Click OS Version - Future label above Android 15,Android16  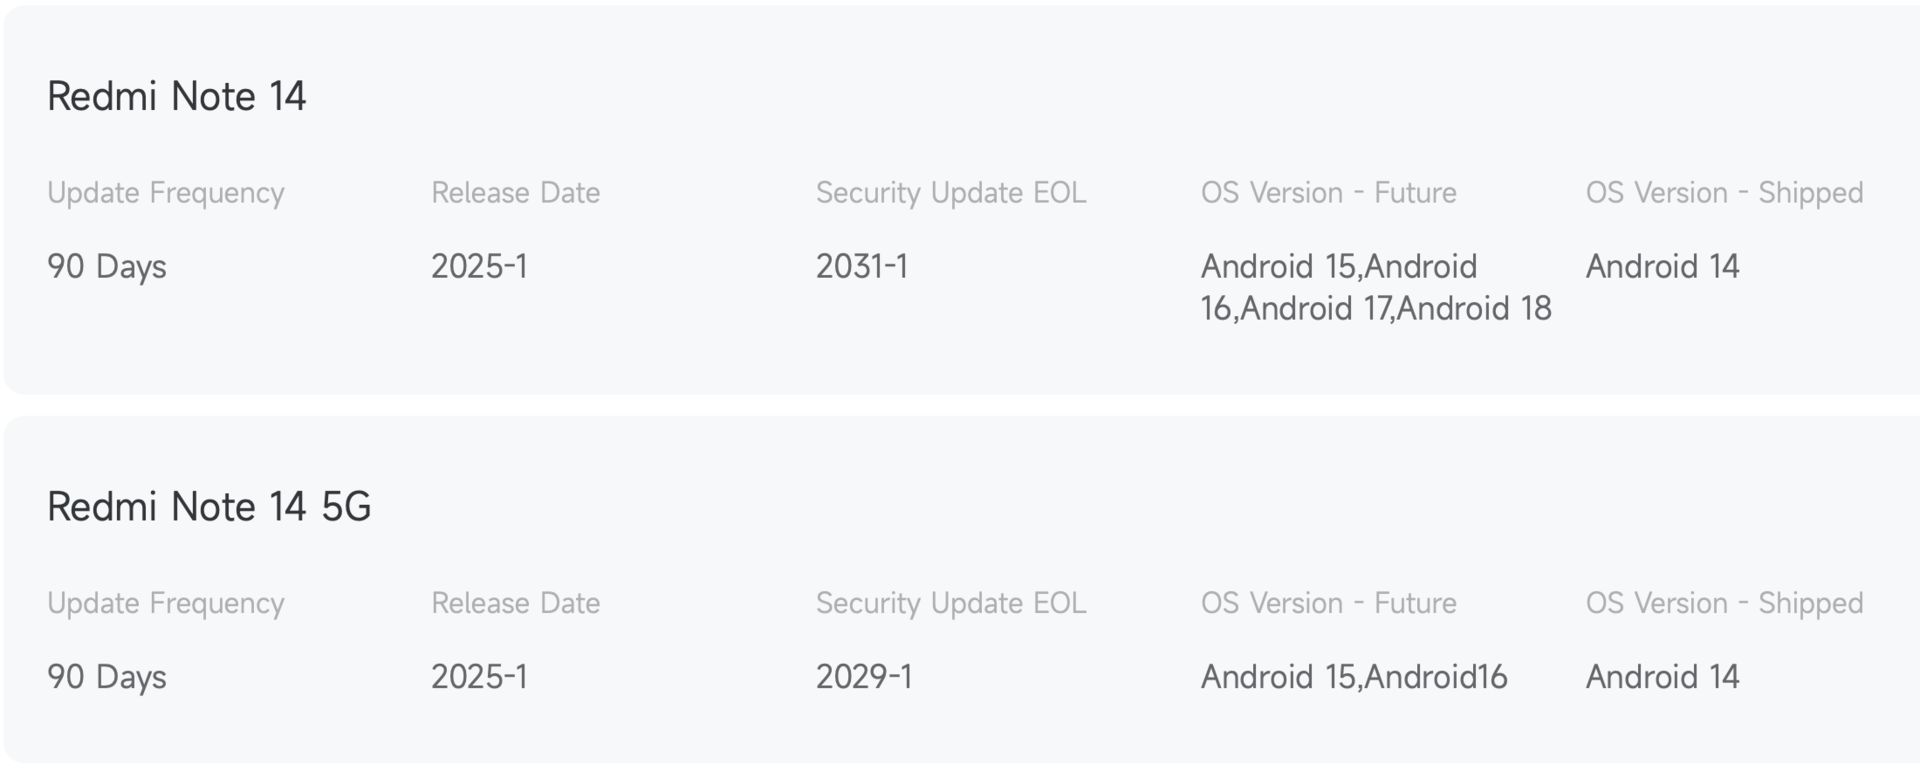tap(1328, 603)
